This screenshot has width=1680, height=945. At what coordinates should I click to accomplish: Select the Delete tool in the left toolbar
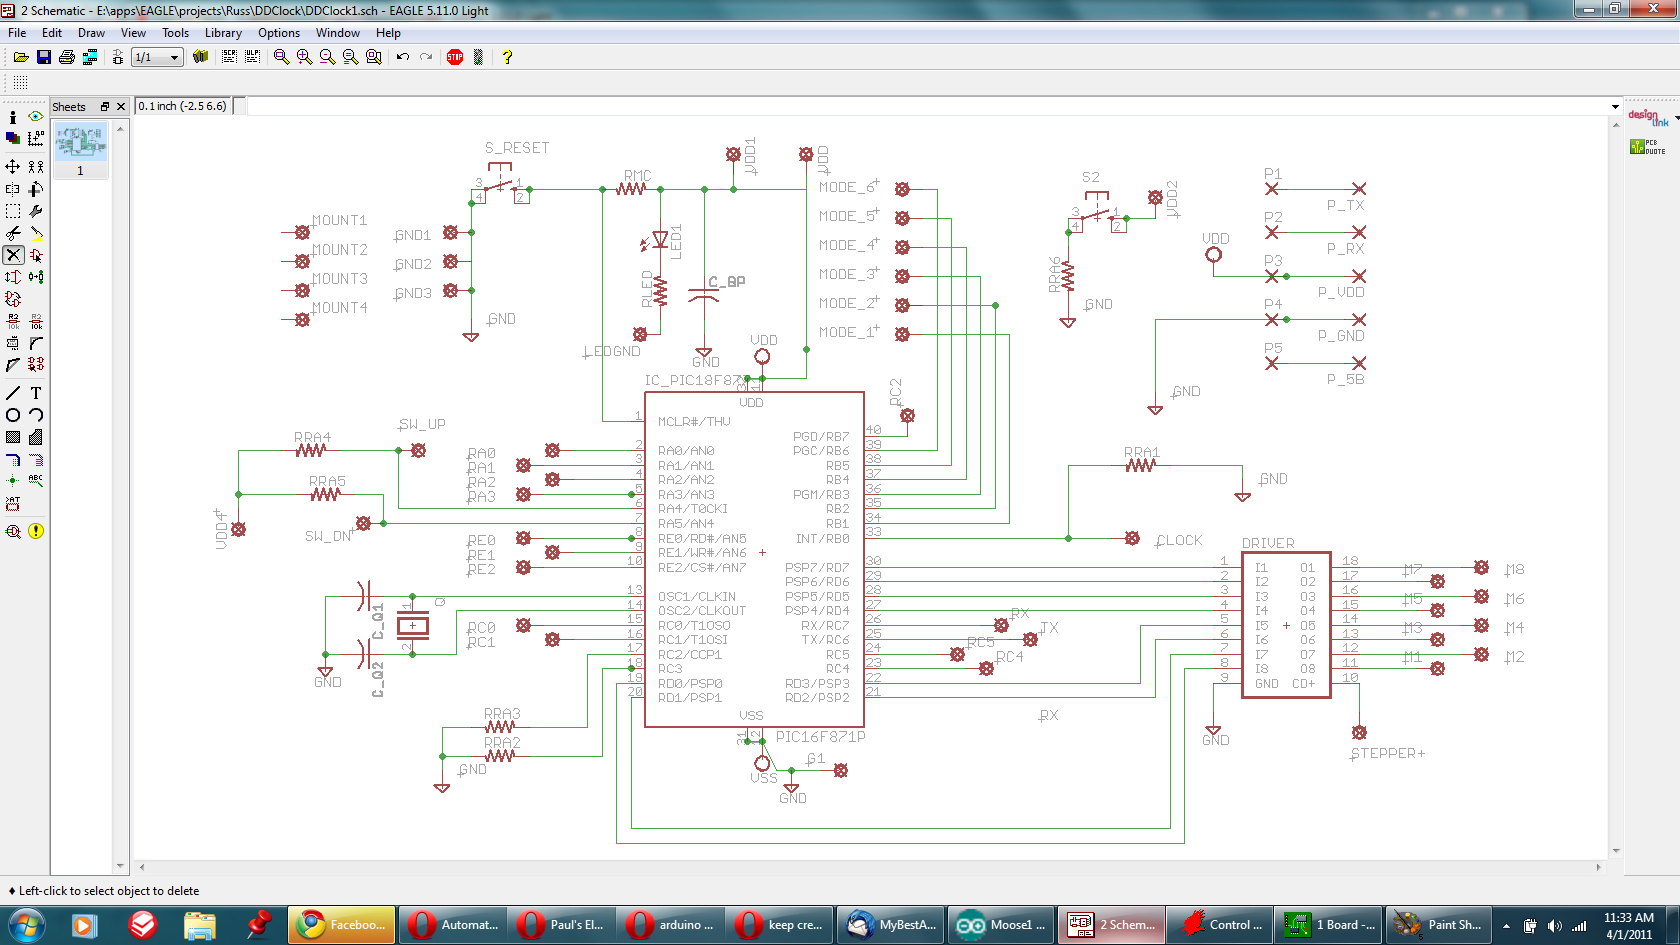(13, 254)
